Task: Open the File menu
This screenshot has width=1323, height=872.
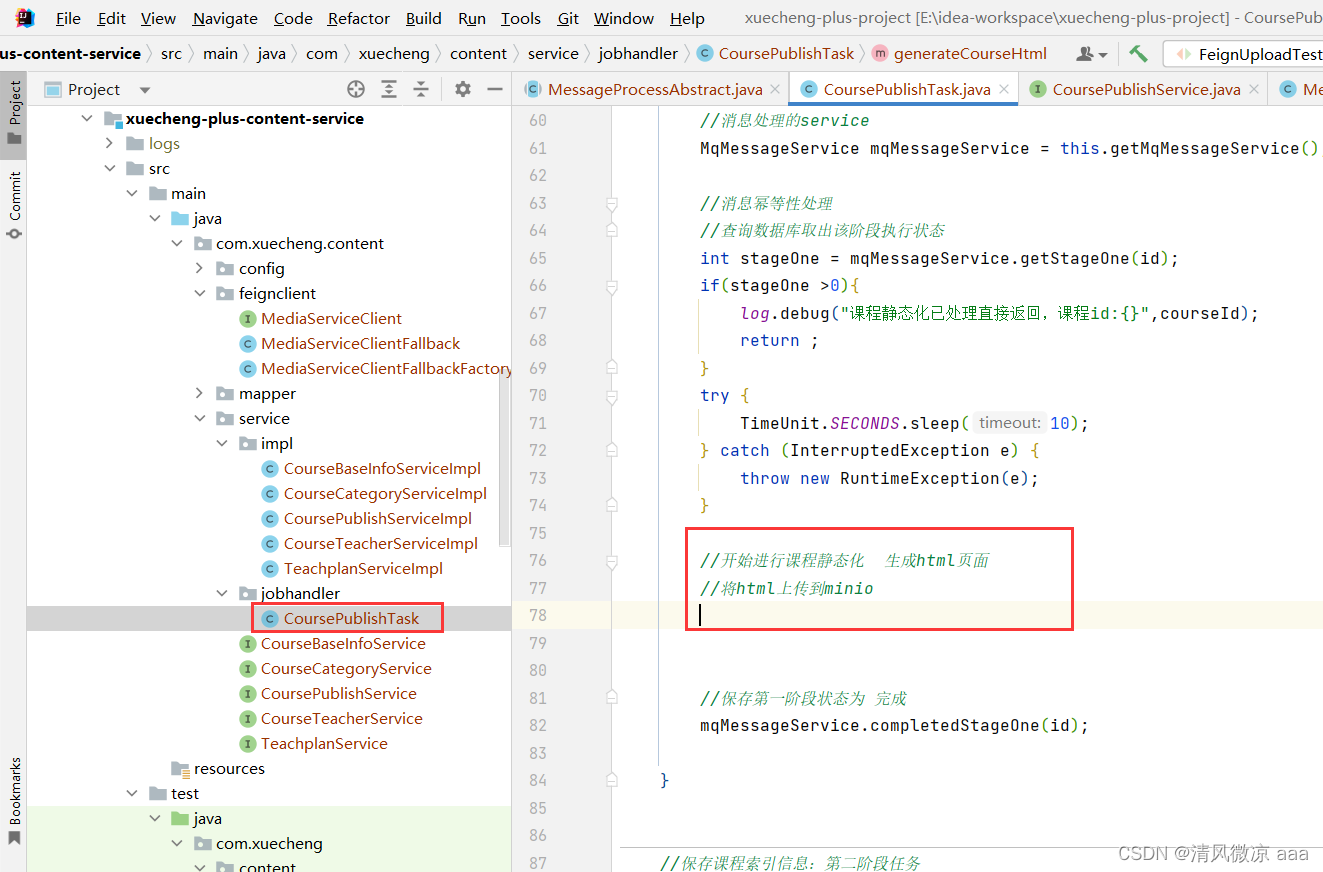Action: [68, 18]
